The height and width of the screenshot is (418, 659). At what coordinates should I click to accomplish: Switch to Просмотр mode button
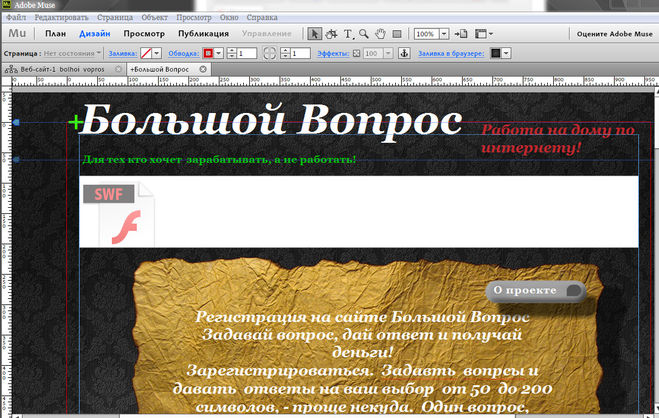tap(144, 34)
